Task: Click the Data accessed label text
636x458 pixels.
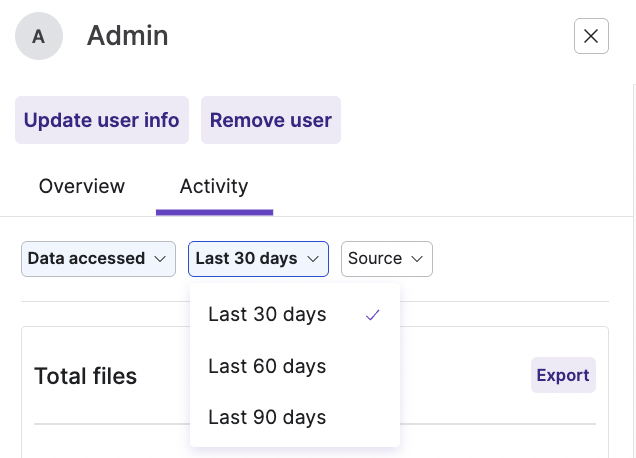Action: coord(86,259)
